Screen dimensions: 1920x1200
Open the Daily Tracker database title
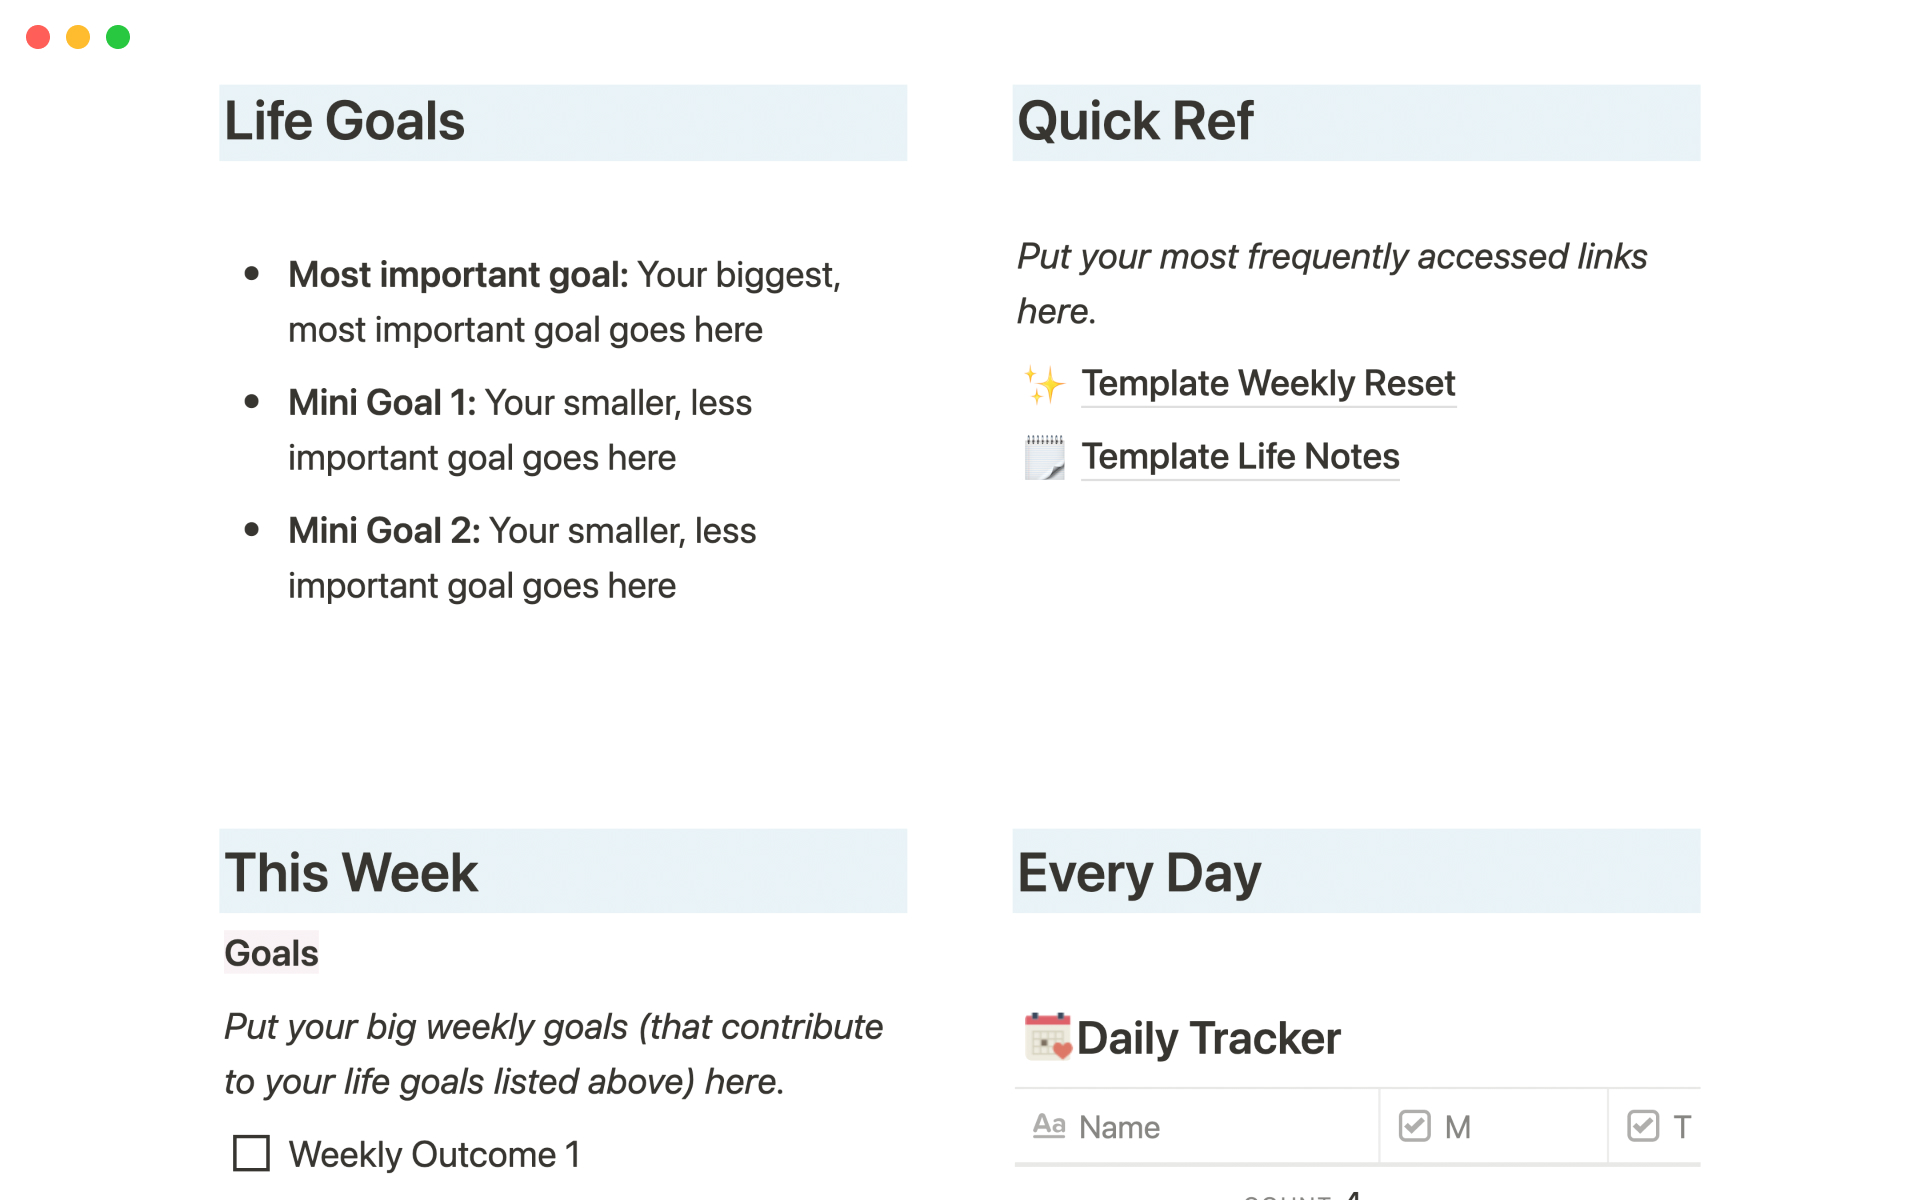click(1208, 1038)
